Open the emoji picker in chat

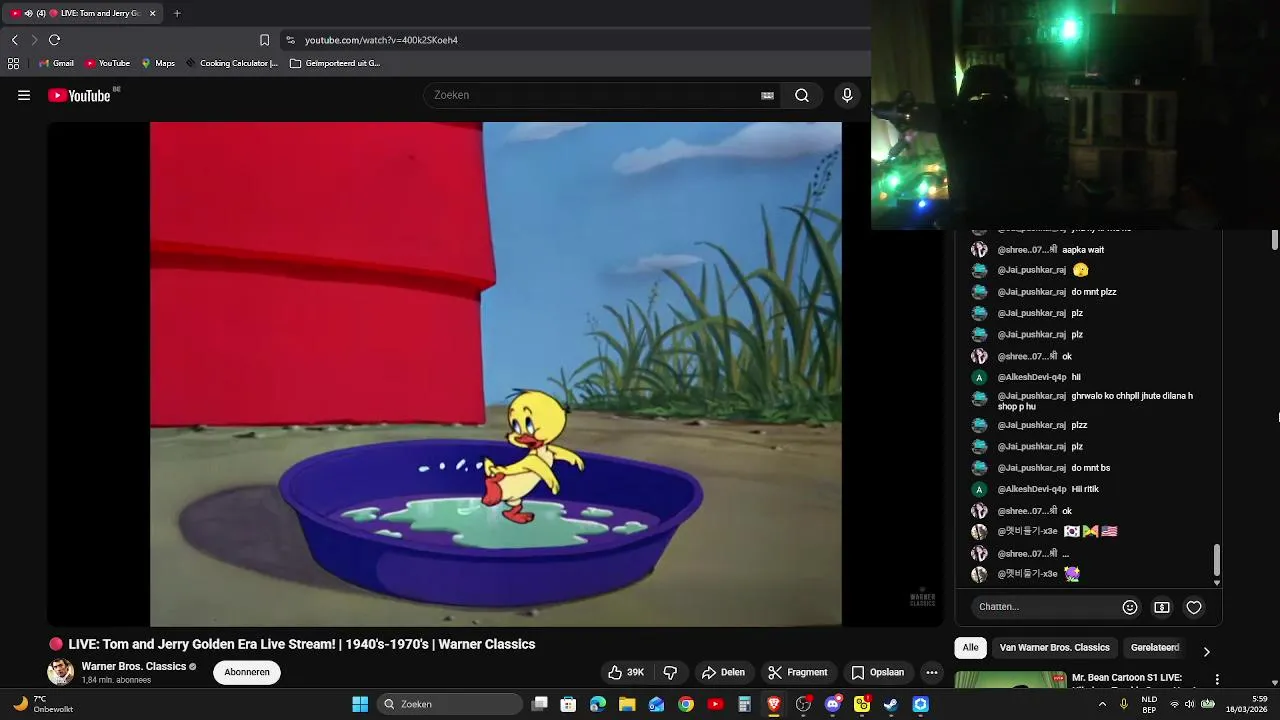tap(1130, 607)
